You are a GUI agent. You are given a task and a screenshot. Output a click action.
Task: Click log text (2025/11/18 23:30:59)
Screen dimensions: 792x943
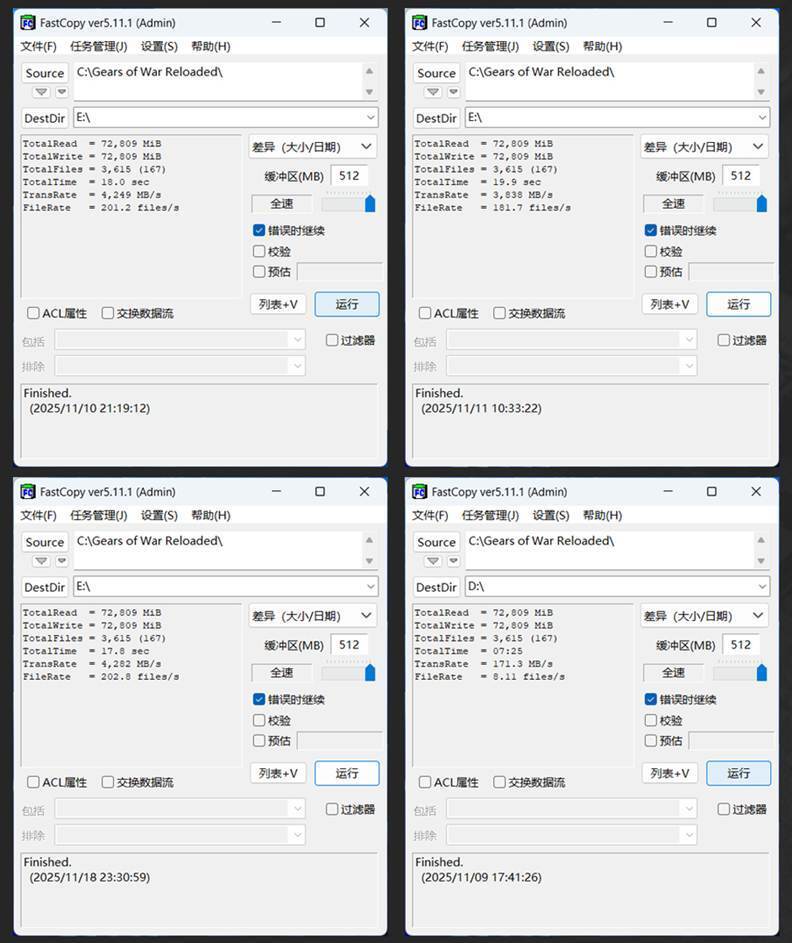[x=90, y=877]
